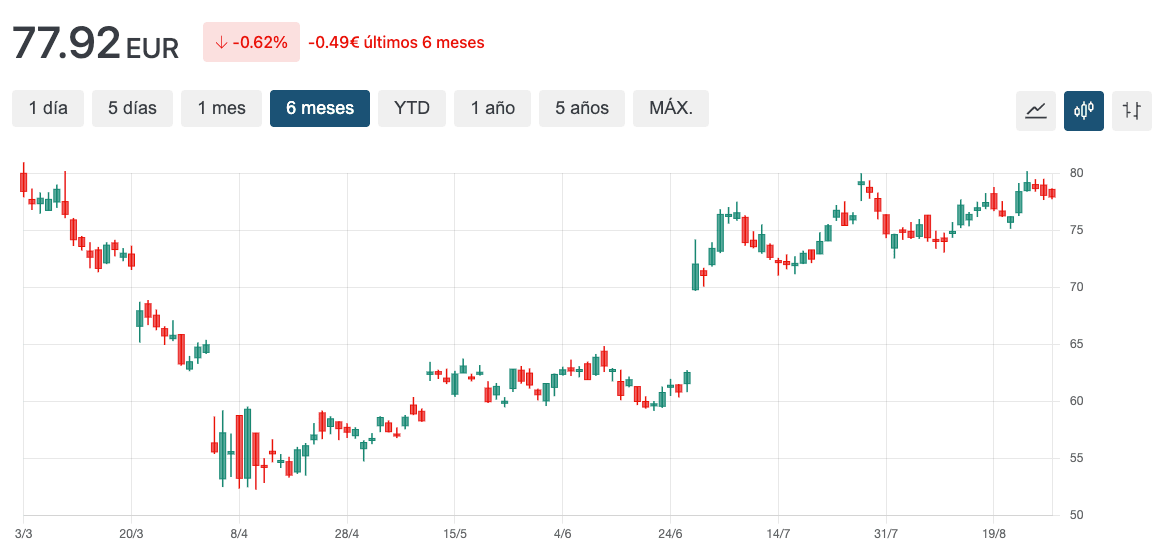Click the 15/5 date label on the x-axis
This screenshot has width=1165, height=550.
(455, 533)
